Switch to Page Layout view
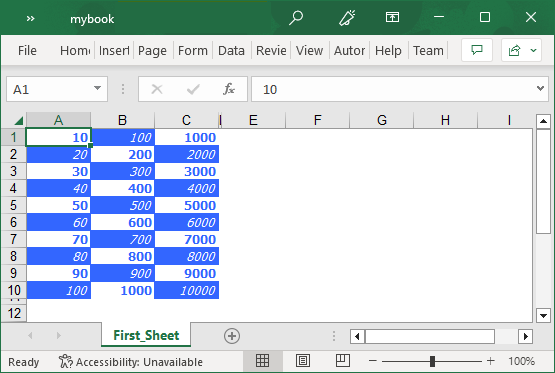555x373 pixels. 303,361
